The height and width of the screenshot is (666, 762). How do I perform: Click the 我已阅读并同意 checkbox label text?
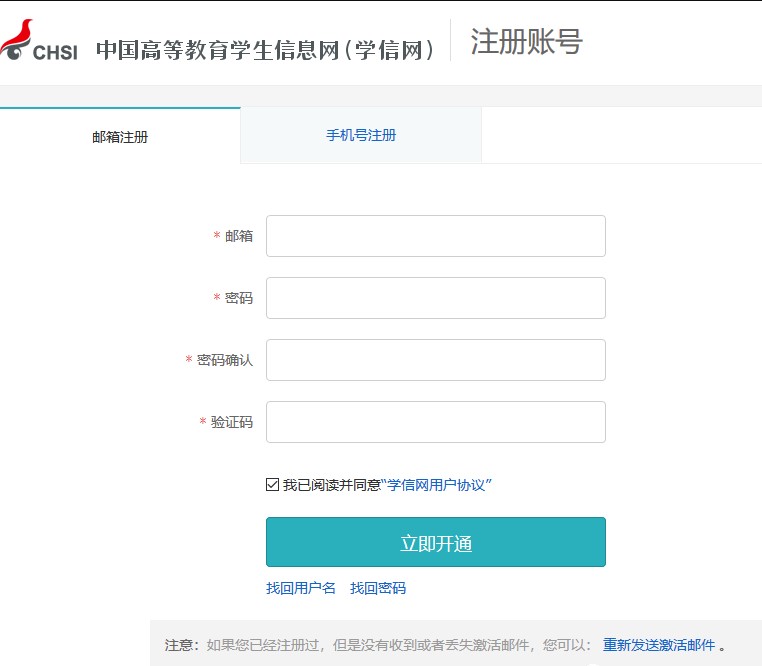point(332,485)
